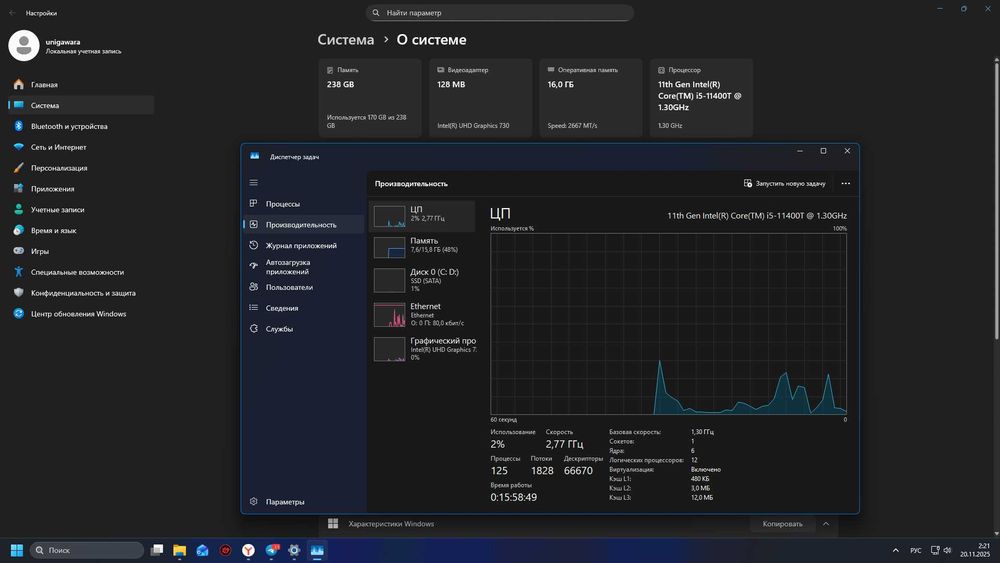The image size is (1000, 563).
Task: Open Bluetooth и устройства in Settings
Action: [81, 126]
